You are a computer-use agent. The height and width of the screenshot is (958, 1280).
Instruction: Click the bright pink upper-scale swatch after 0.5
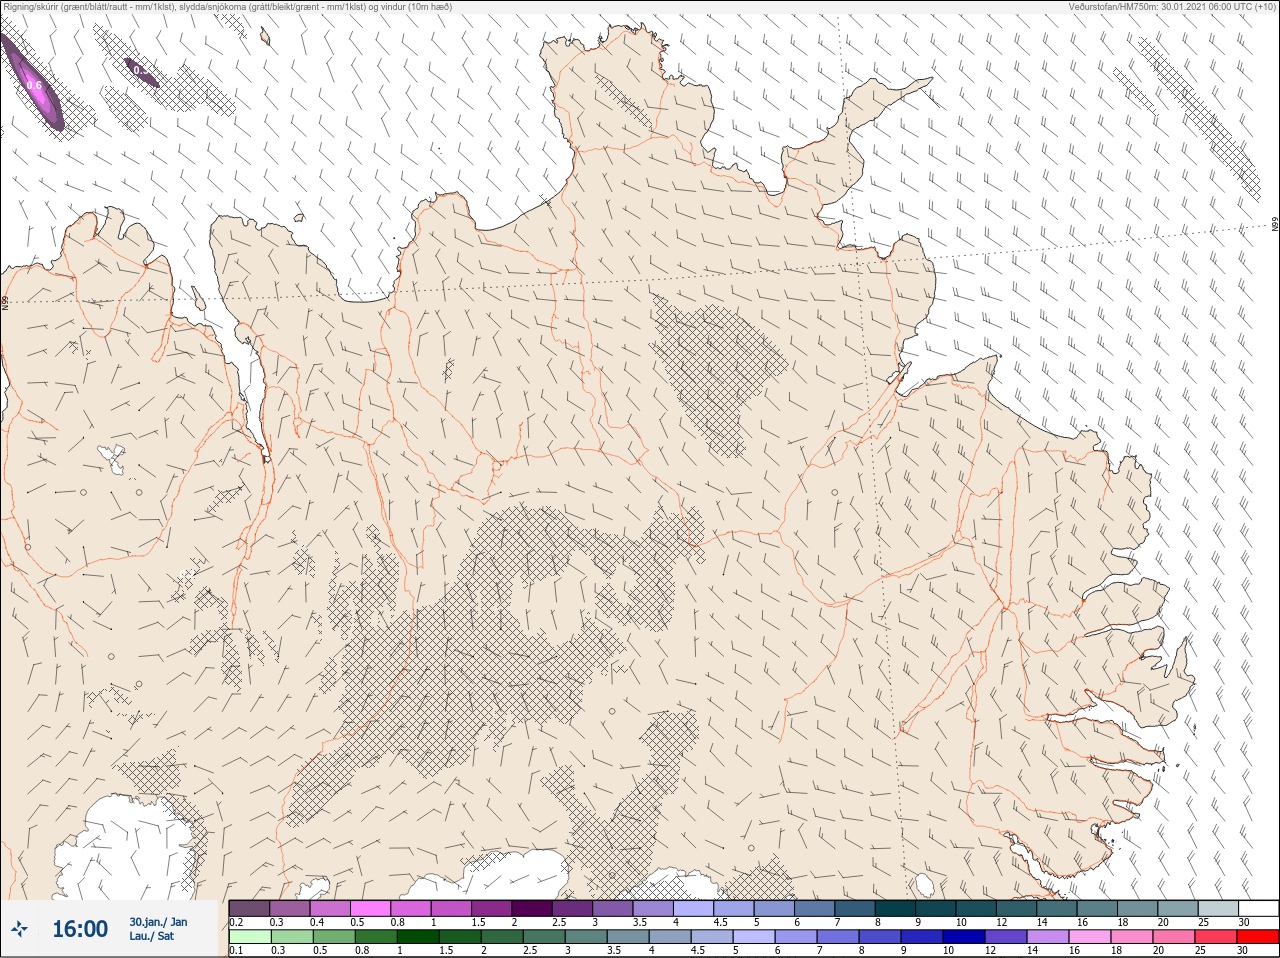[x=370, y=908]
